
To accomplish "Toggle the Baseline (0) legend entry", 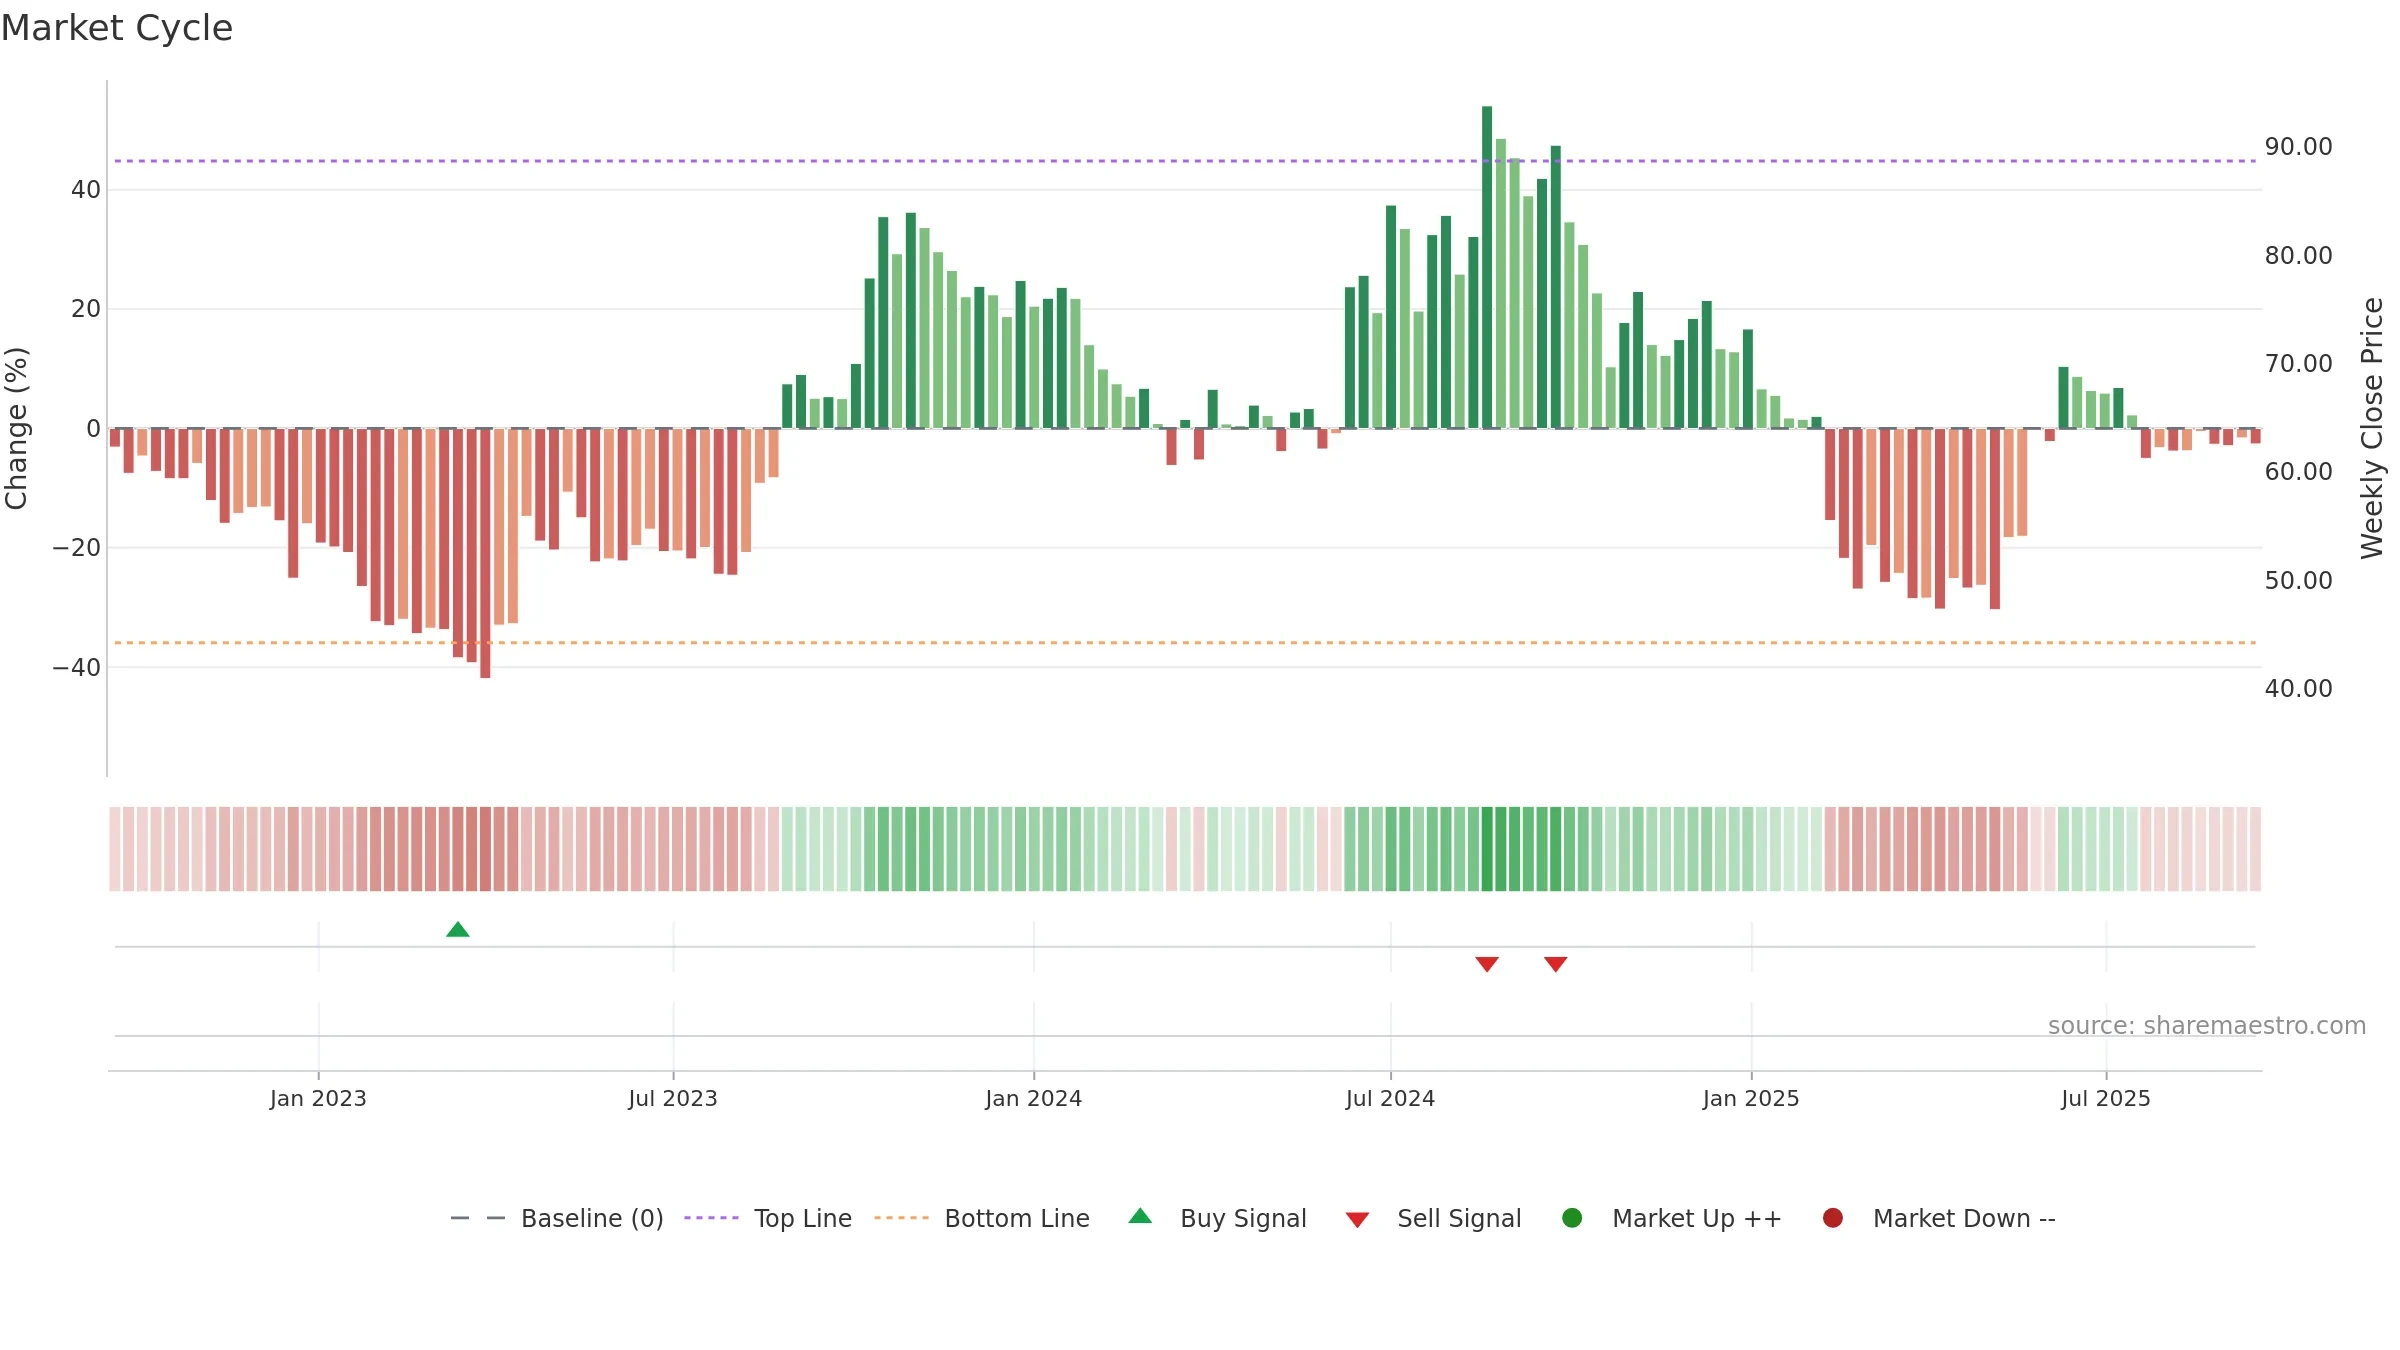I will (x=557, y=1218).
